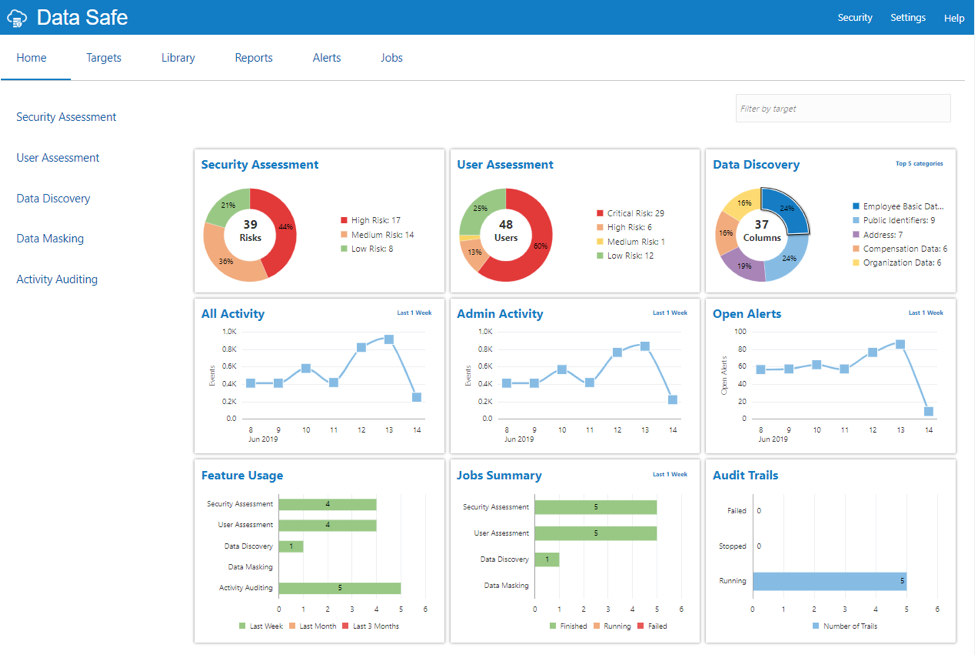975x655 pixels.
Task: Click the Critical Risk legend square
Action: pos(600,213)
